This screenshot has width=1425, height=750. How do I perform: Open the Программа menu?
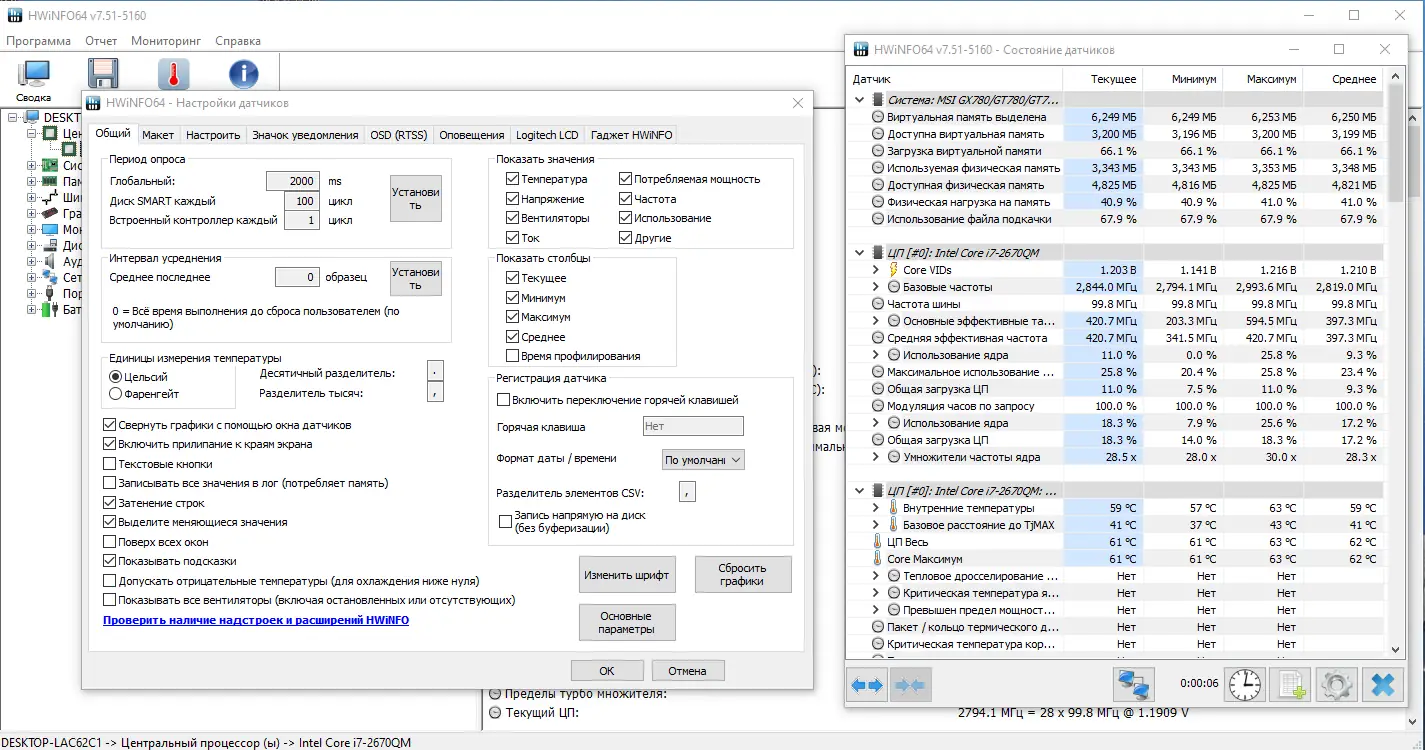tap(39, 41)
